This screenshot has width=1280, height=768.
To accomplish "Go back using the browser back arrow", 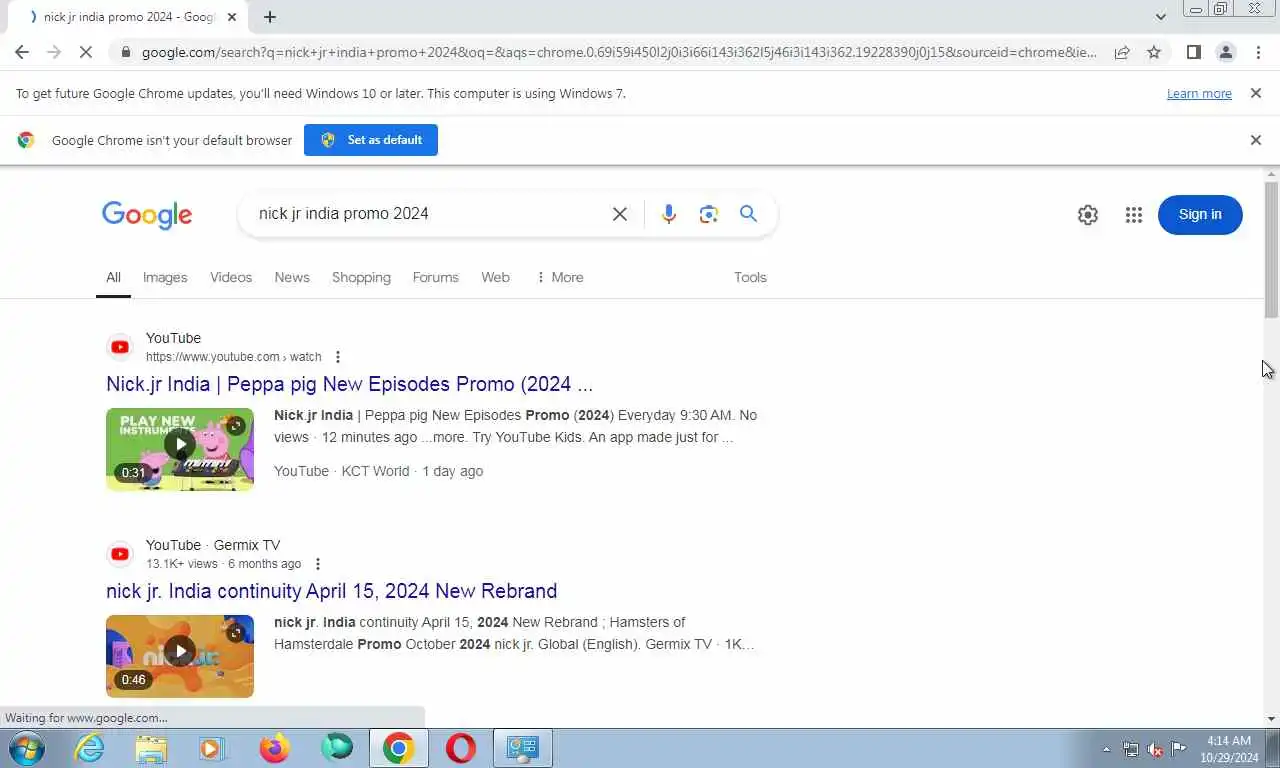I will point(22,52).
